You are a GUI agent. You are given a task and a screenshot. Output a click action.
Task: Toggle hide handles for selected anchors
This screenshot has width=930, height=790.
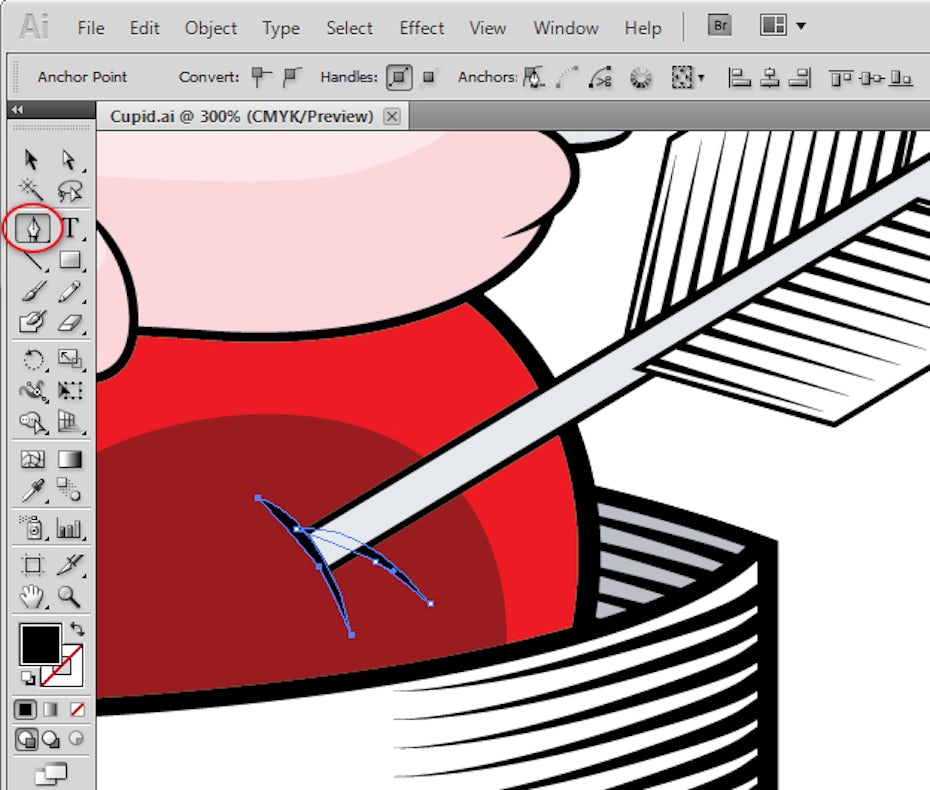429,77
